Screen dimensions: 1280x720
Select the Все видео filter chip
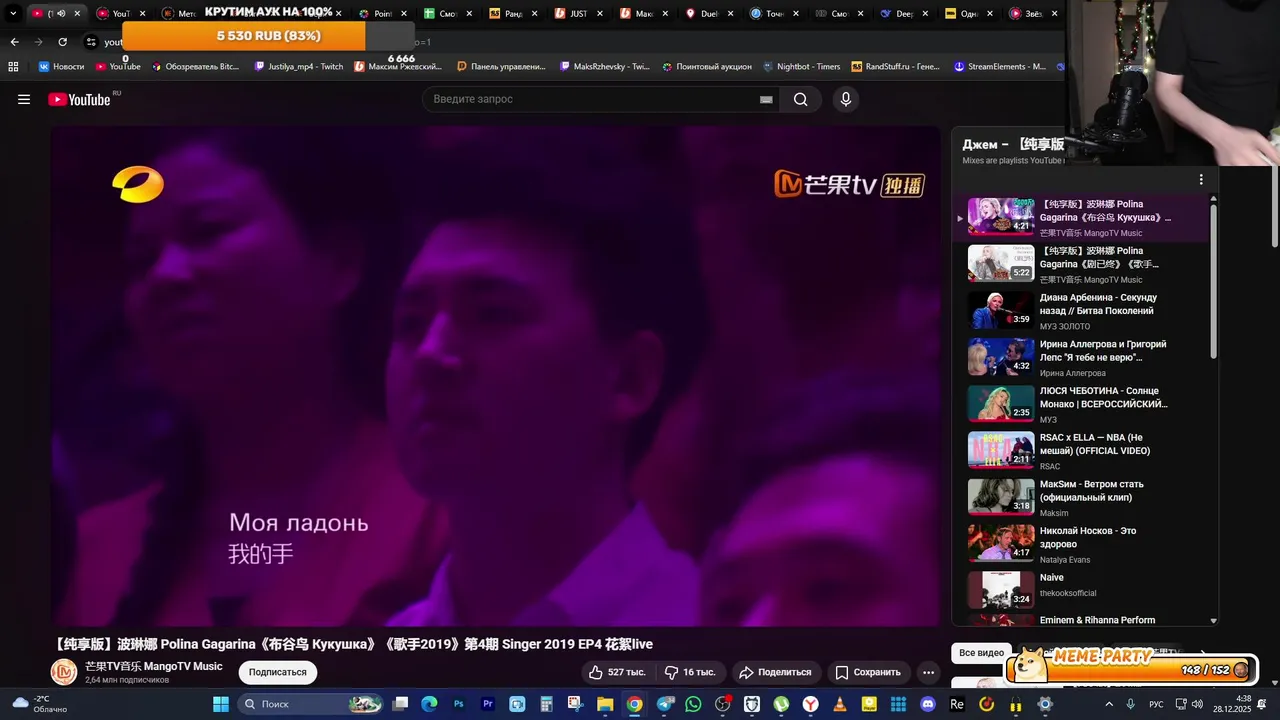[981, 652]
